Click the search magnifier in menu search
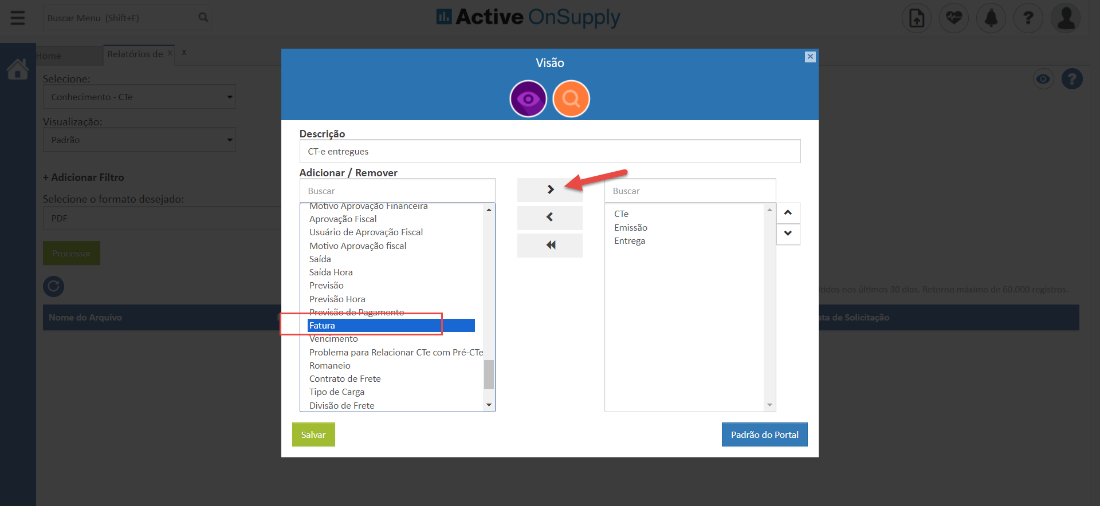The image size is (1100, 506). 203,18
